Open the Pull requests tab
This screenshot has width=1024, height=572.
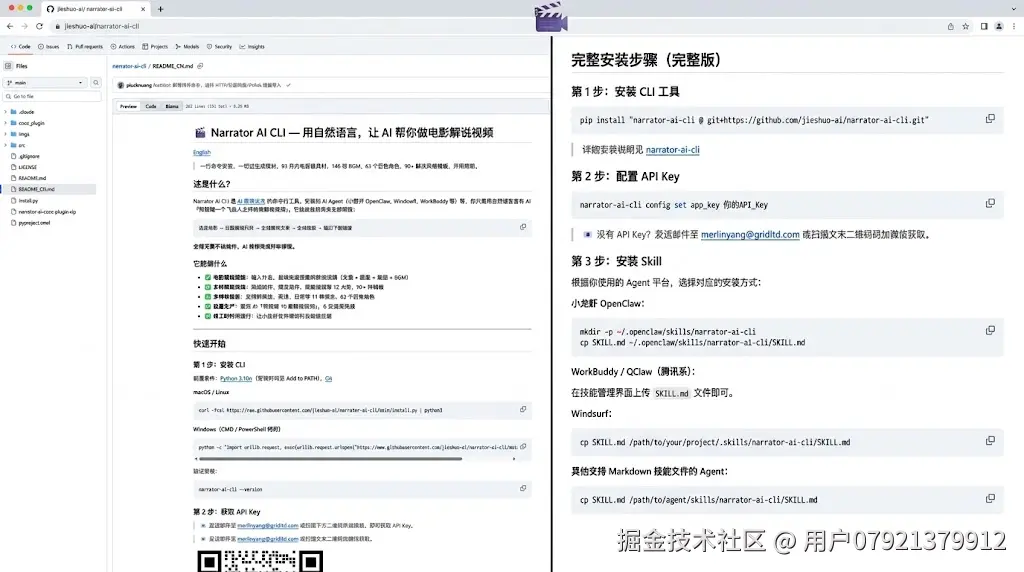85,47
